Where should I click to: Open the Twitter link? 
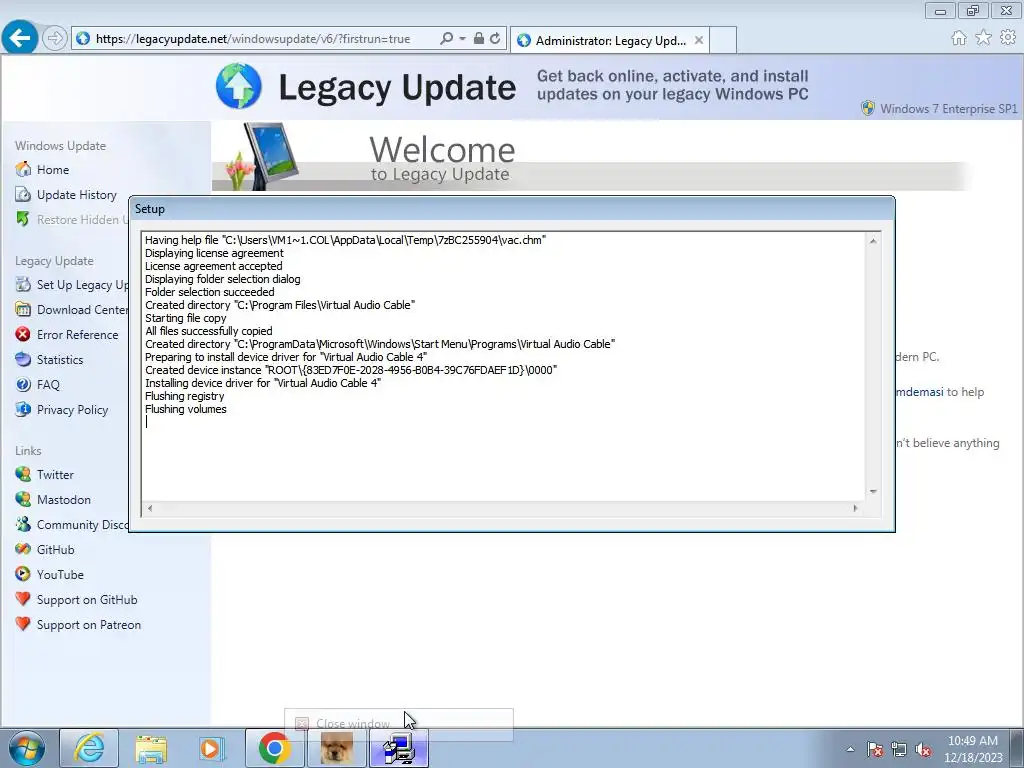click(x=55, y=475)
